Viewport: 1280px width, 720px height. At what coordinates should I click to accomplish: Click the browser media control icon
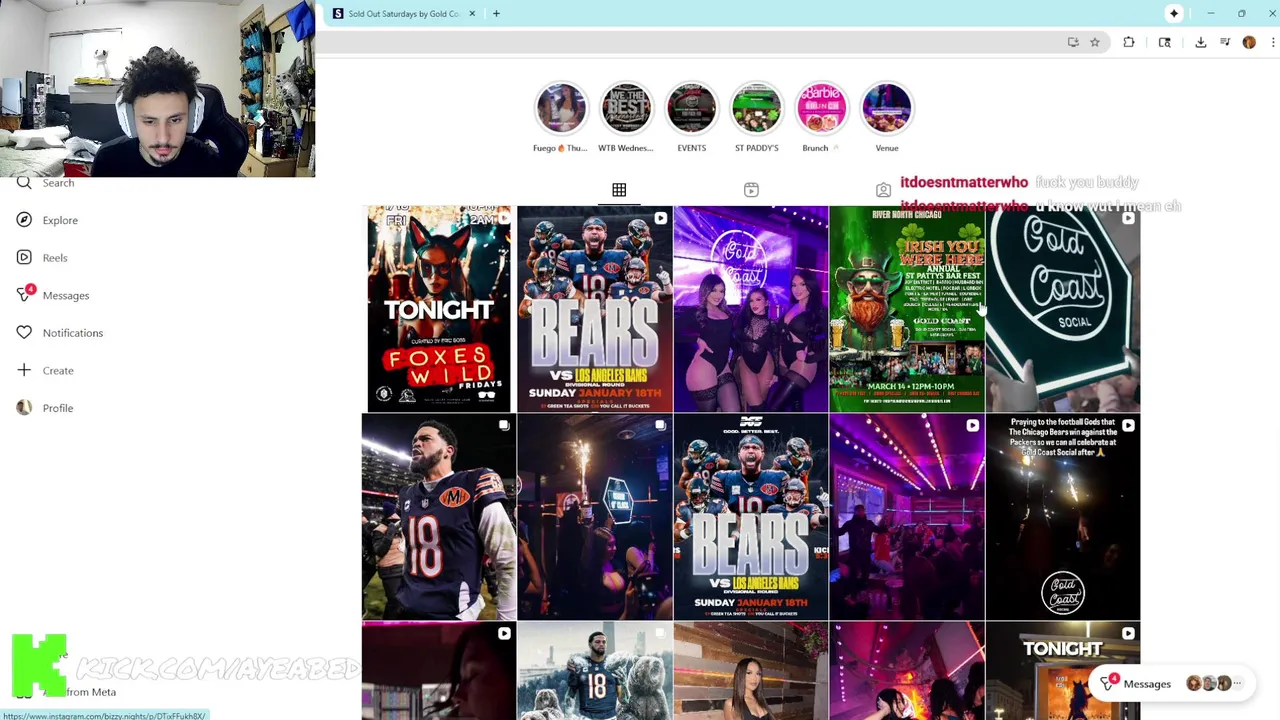1225,42
